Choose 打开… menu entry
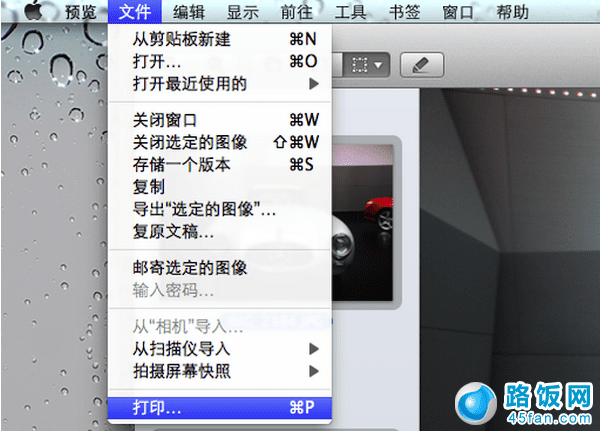 (220, 61)
